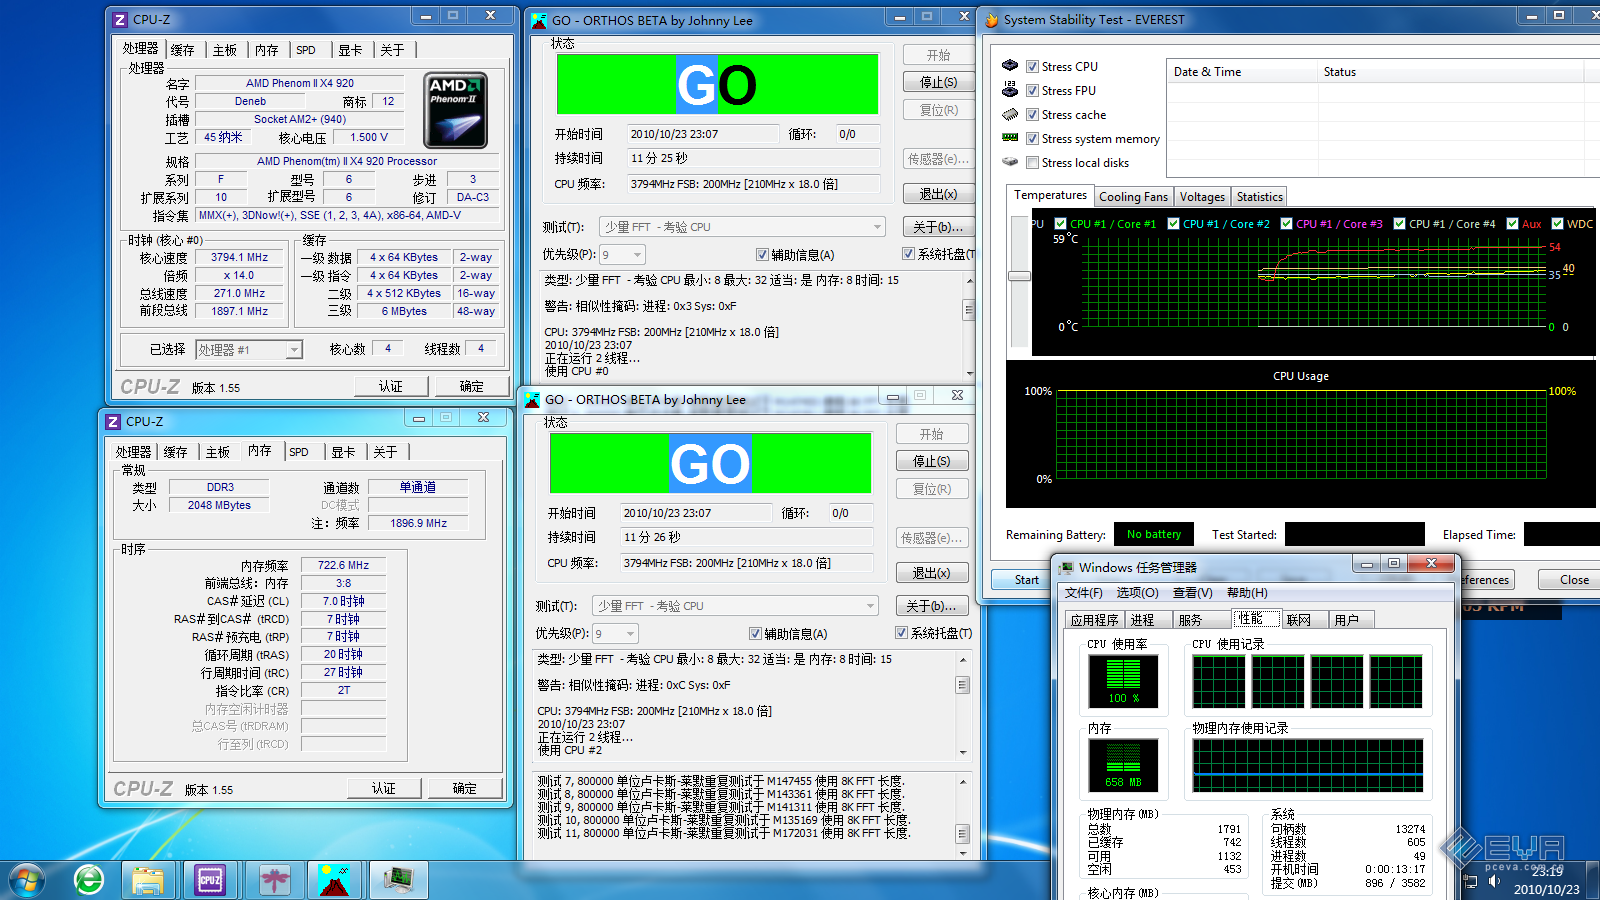1600x900 pixels.
Task: Click the Start button in Everest
Action: (1026, 580)
